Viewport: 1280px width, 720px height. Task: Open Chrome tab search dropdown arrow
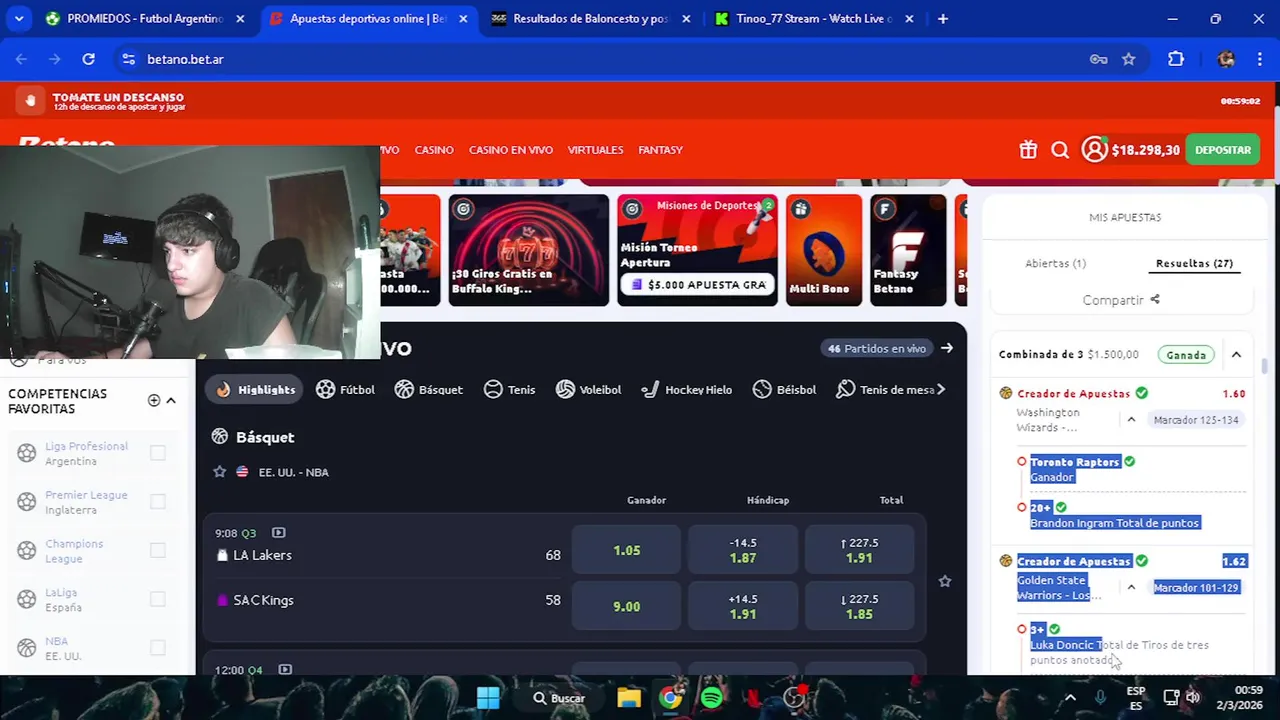[x=18, y=18]
